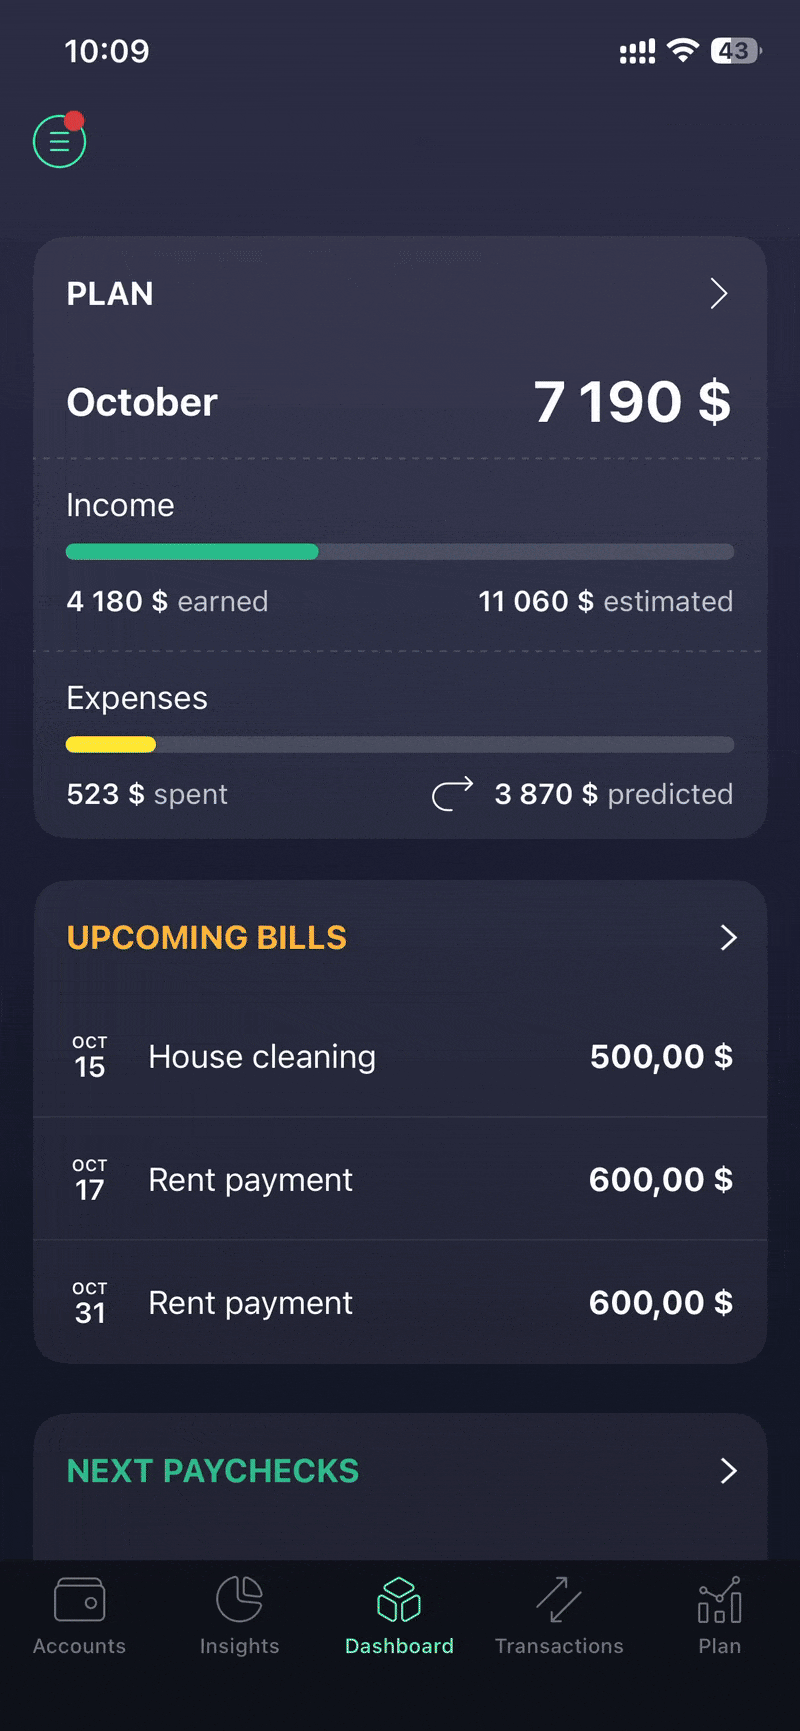Tap the UPCOMING BILLS heading

207,938
